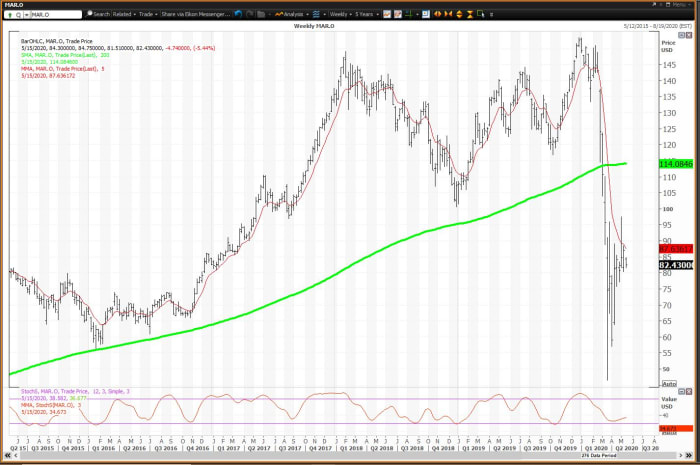Click the Search magnifier icon in toolbar
Screen dimensions: 700x465
[x=89, y=14]
